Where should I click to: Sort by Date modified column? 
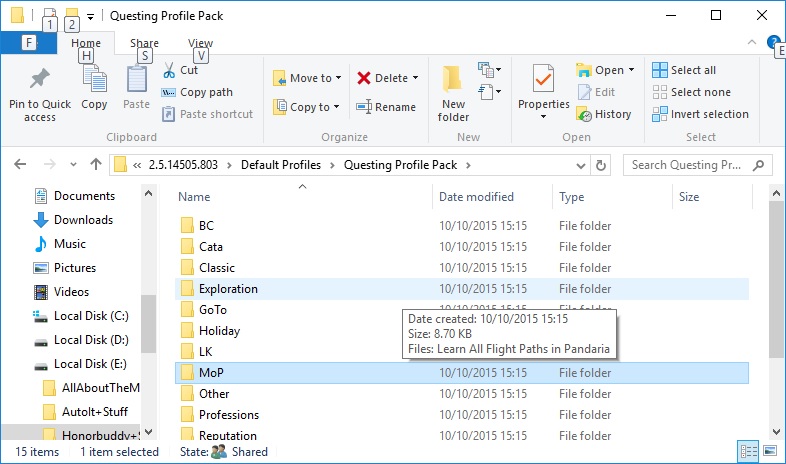(476, 197)
